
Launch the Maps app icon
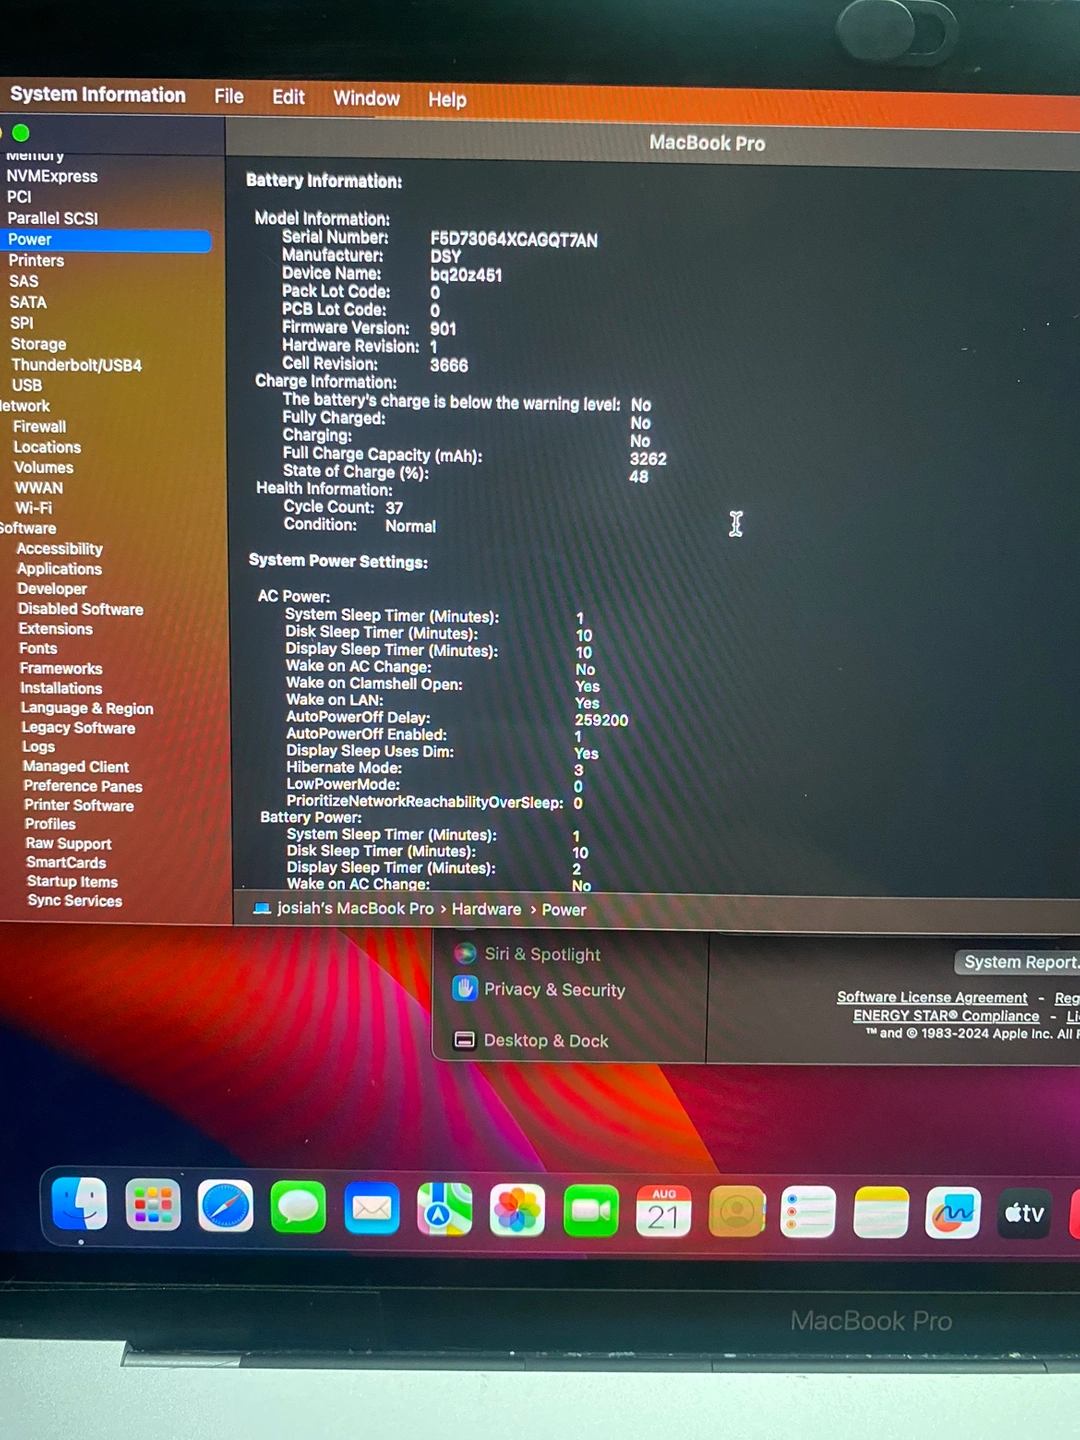pos(444,1210)
